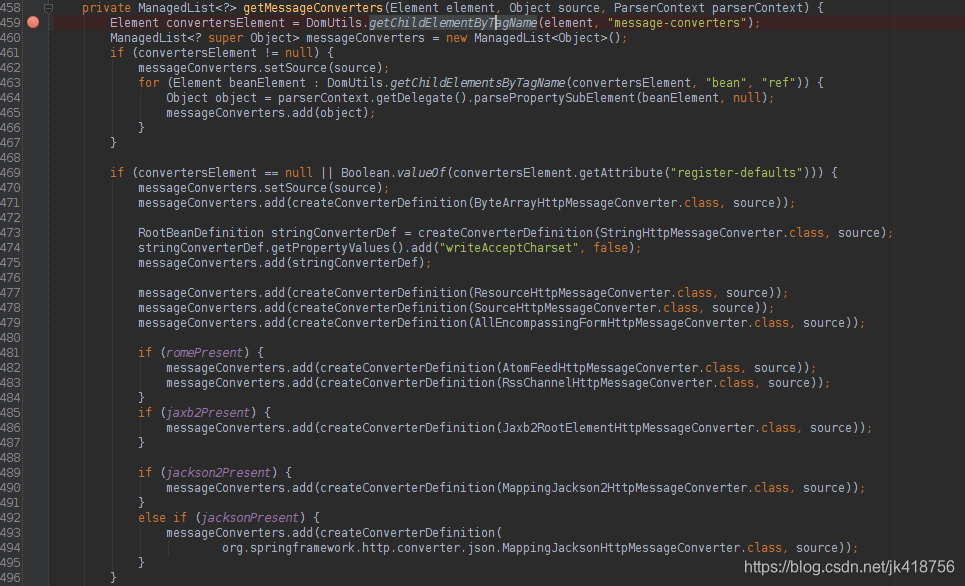Click Jaxb2RootElementHttpMessageConverter class reference
Viewport: 965px width, 586px height.
coord(628,428)
